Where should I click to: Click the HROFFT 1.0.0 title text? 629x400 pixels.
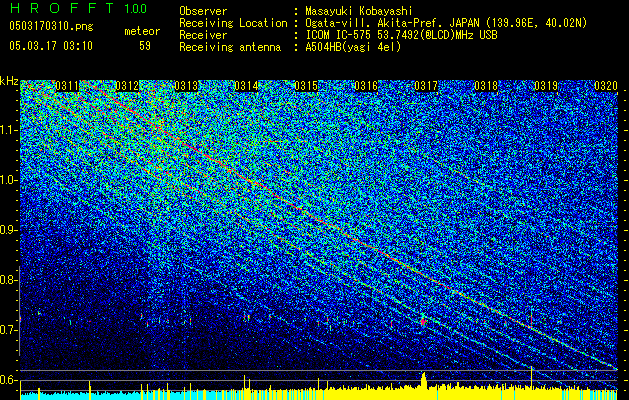coord(78,8)
